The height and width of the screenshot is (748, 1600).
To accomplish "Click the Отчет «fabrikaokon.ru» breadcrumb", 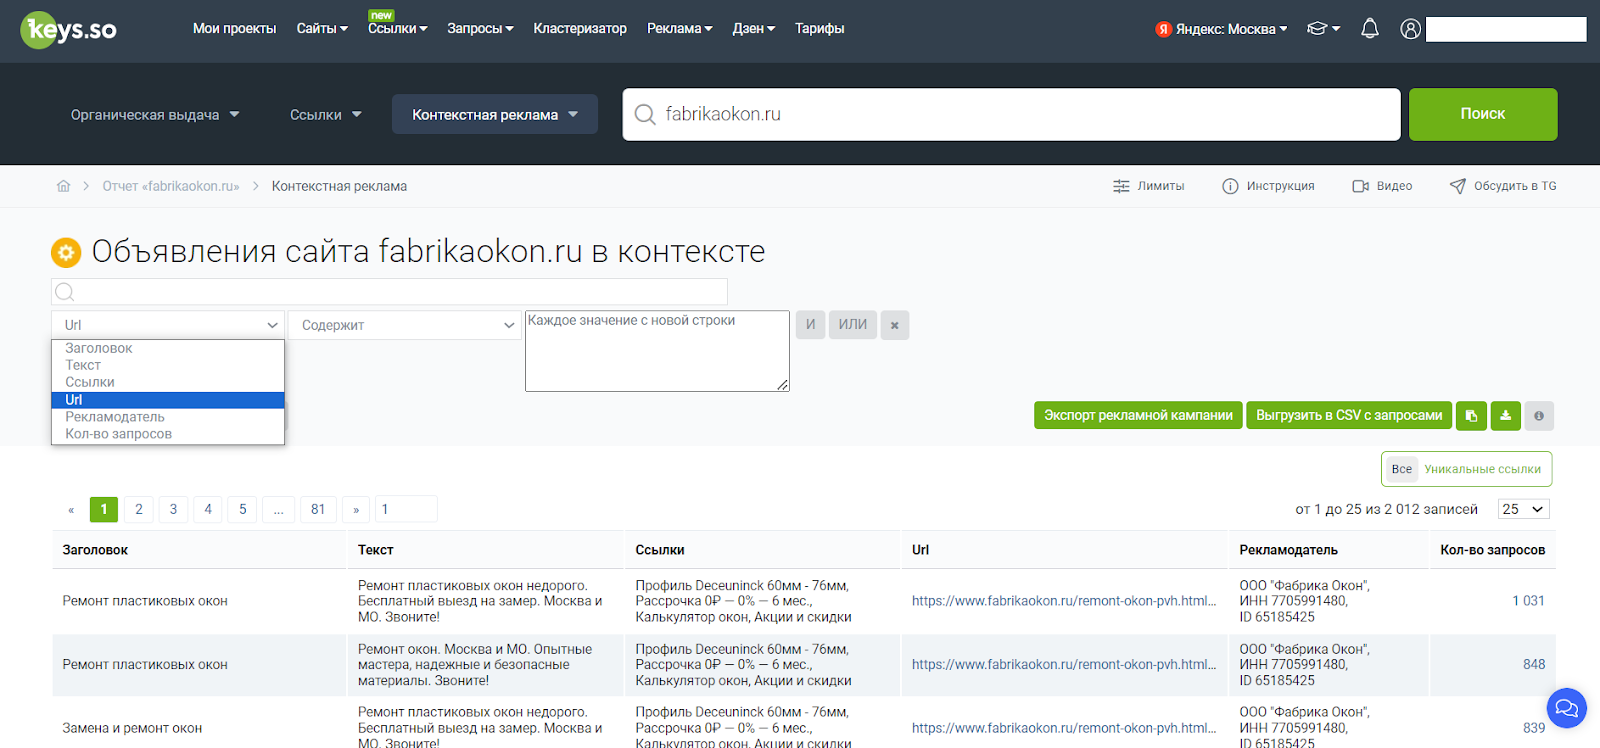I will (171, 186).
